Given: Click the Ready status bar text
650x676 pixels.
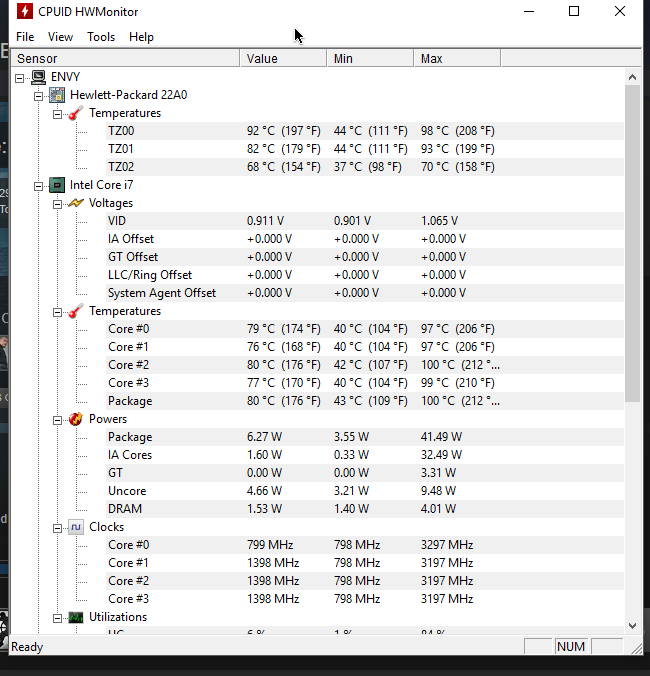Looking at the screenshot, I should click(x=27, y=647).
